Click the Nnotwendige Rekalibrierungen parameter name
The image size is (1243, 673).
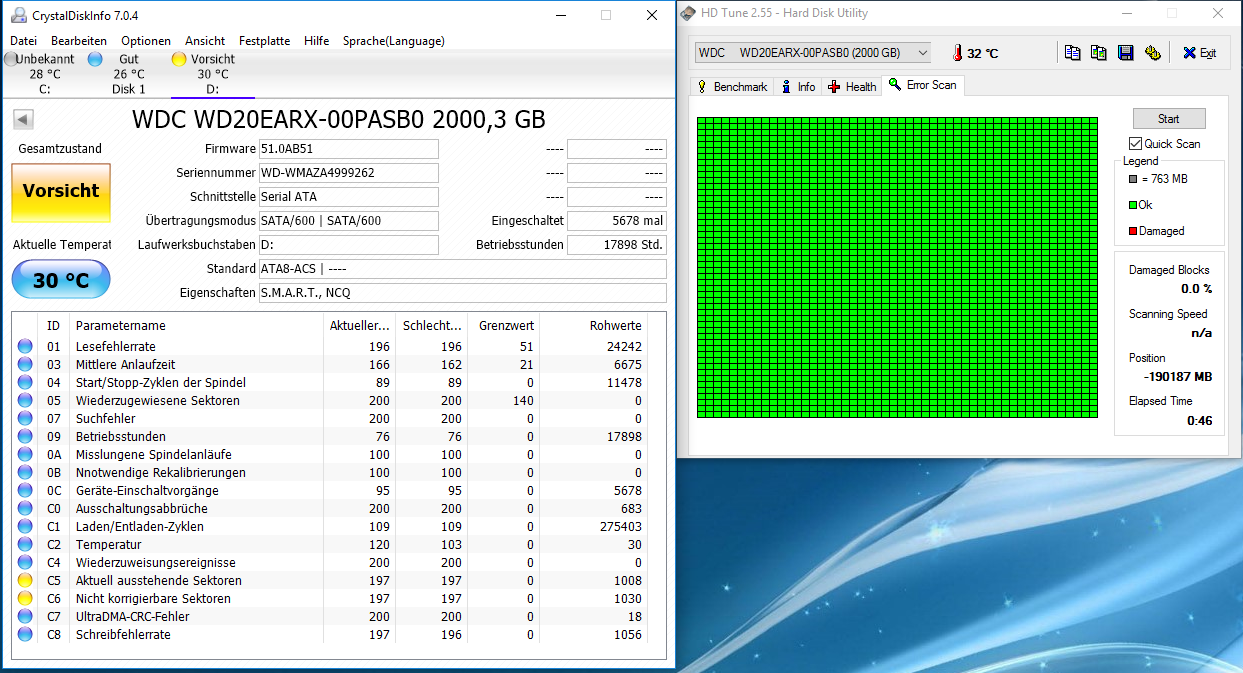point(161,473)
